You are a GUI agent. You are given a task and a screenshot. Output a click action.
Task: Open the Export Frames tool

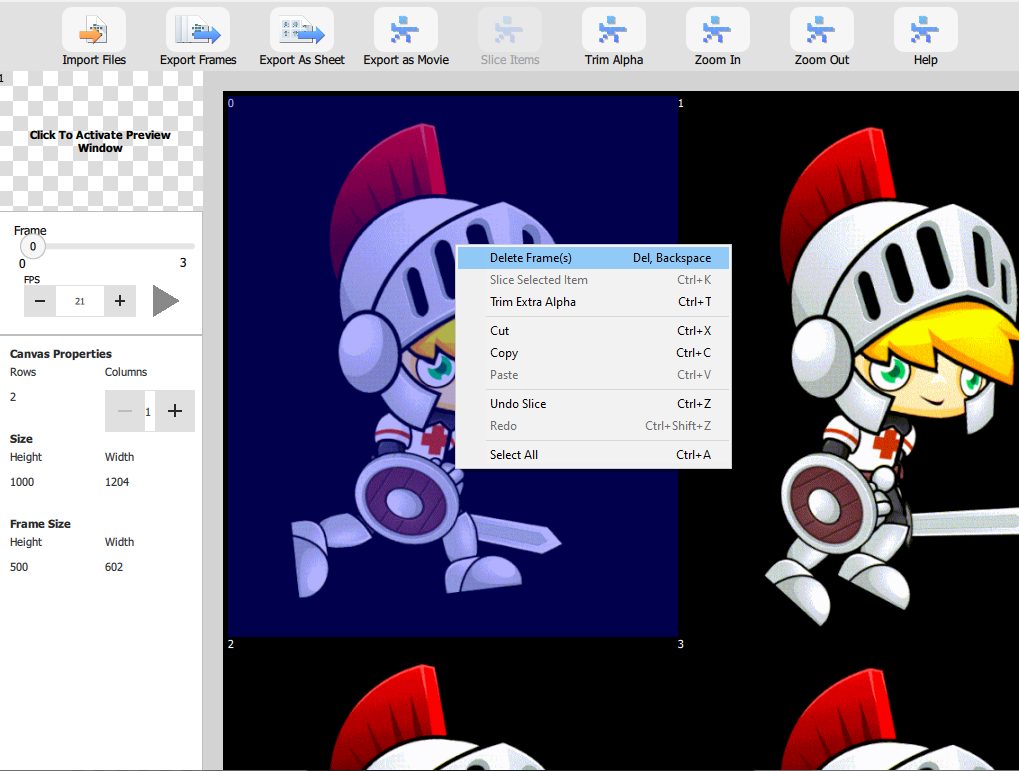point(198,31)
